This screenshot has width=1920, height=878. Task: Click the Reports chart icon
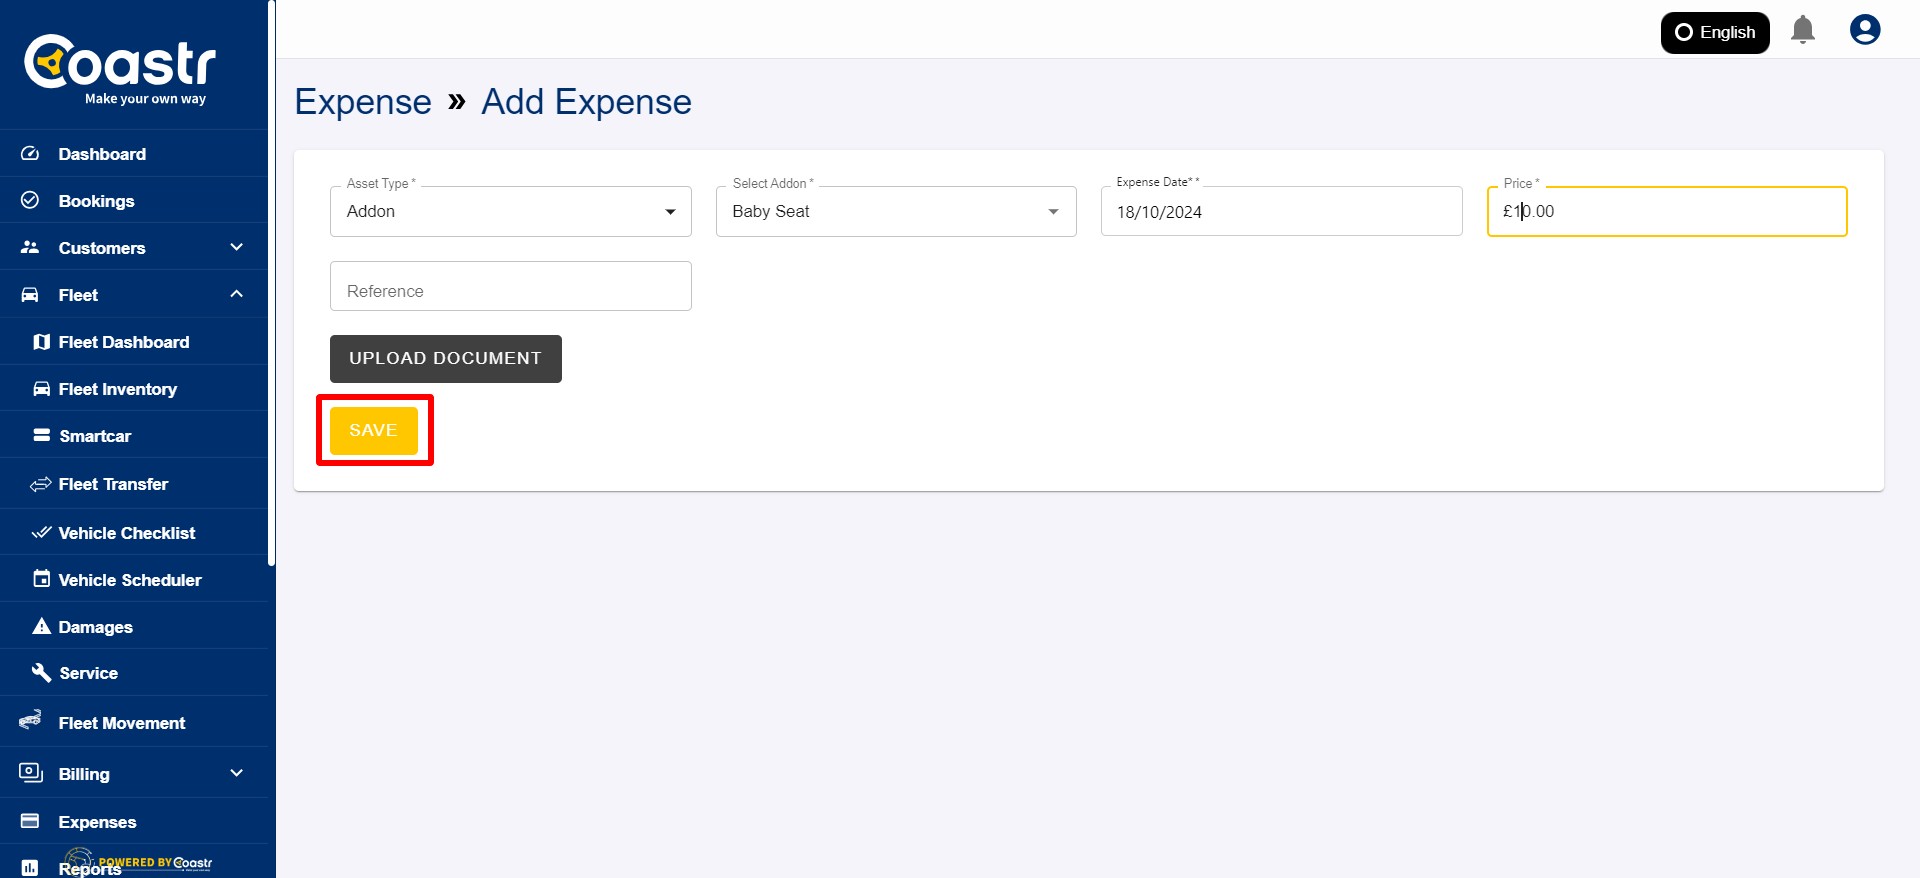click(30, 867)
